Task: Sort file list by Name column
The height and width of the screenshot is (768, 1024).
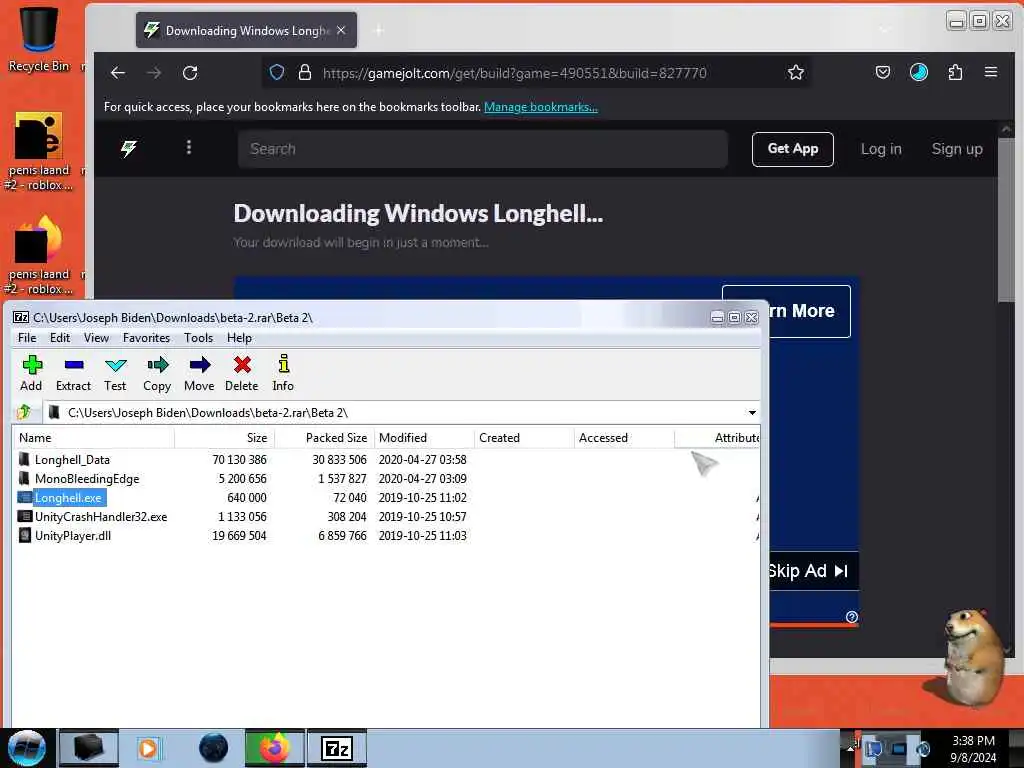Action: click(x=93, y=438)
